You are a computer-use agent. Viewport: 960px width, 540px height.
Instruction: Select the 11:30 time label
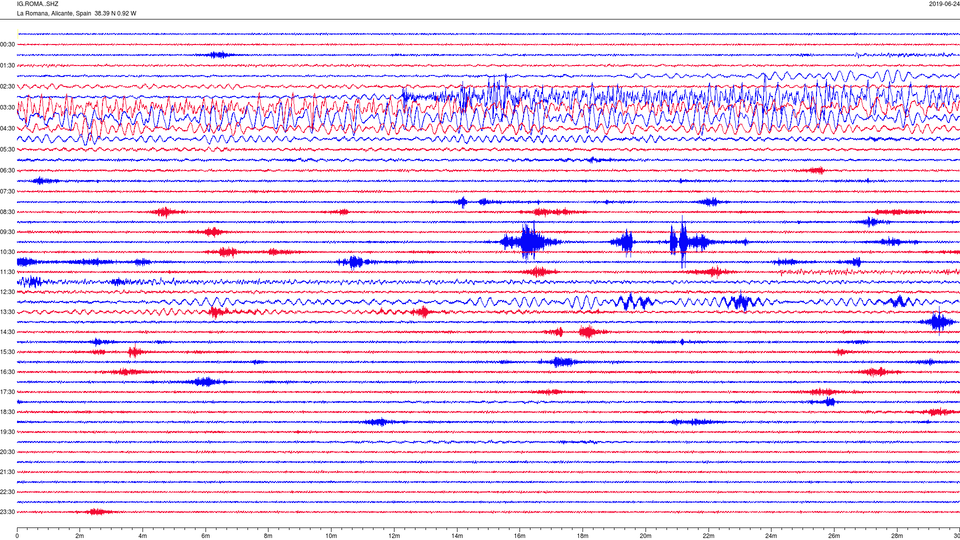[7, 272]
